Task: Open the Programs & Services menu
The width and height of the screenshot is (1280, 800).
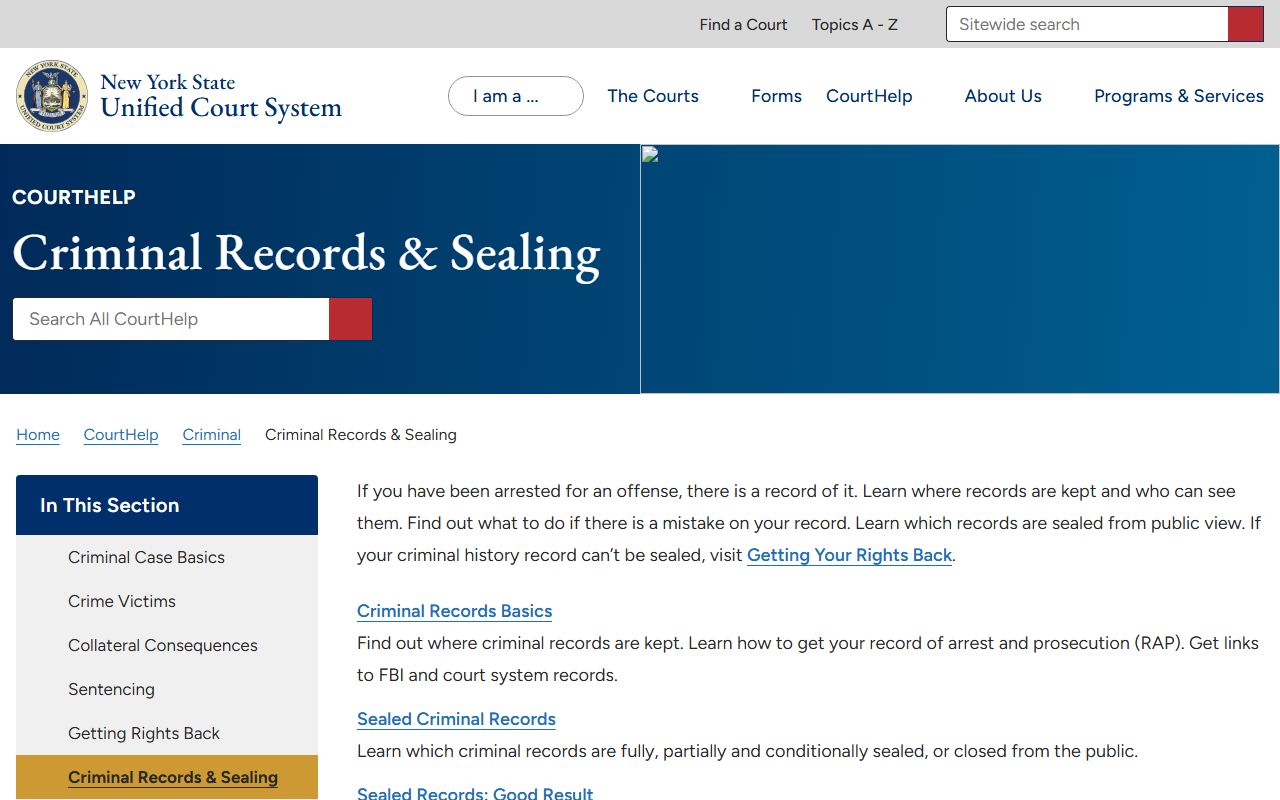Action: click(x=1179, y=96)
